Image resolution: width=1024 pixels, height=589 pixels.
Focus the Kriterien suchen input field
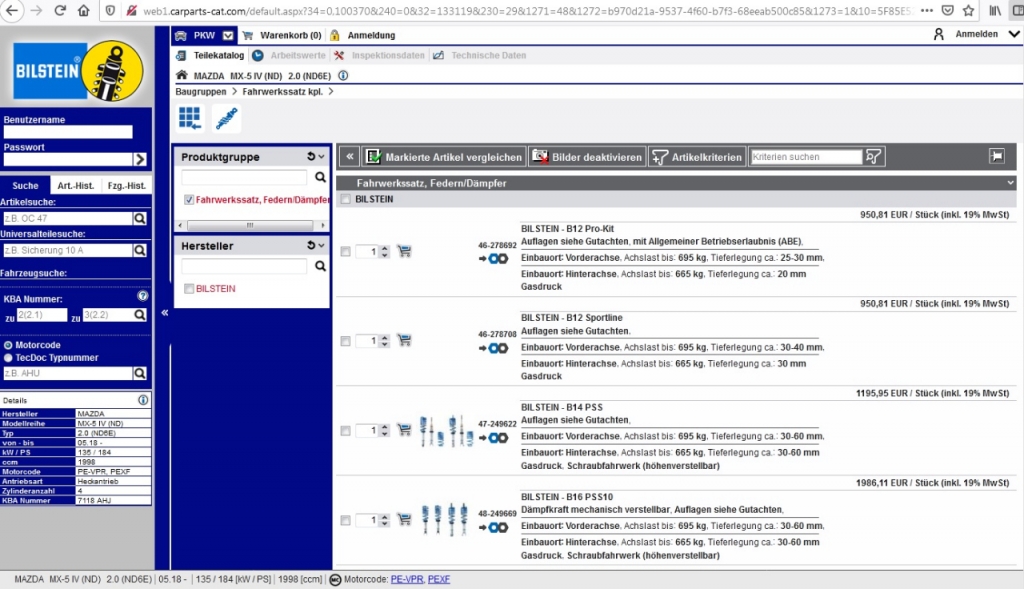click(807, 157)
